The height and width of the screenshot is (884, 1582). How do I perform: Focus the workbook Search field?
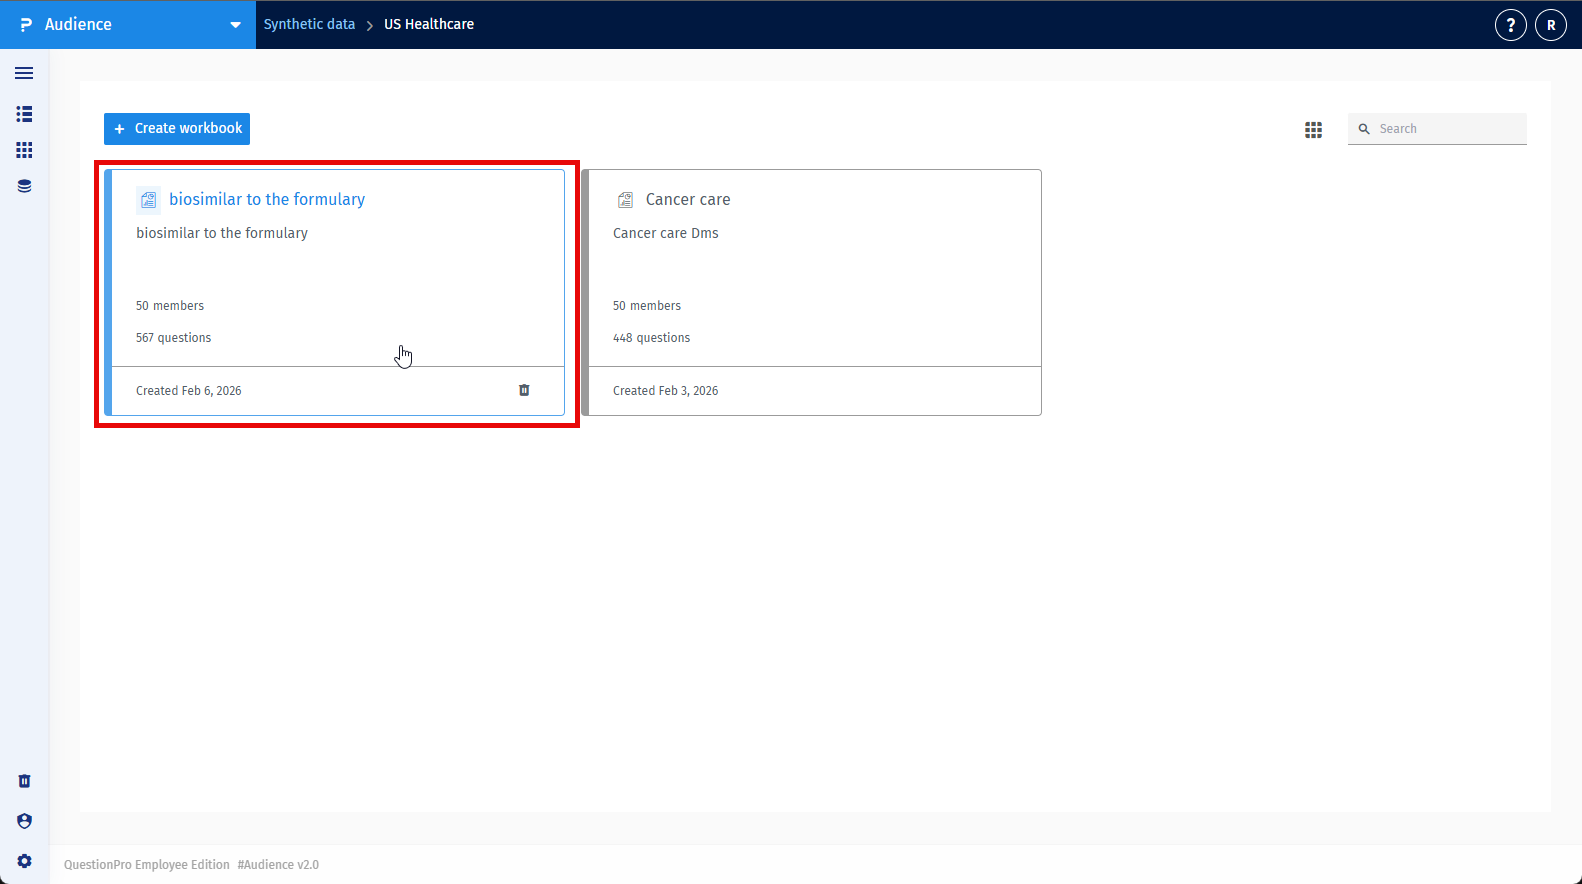1437,129
